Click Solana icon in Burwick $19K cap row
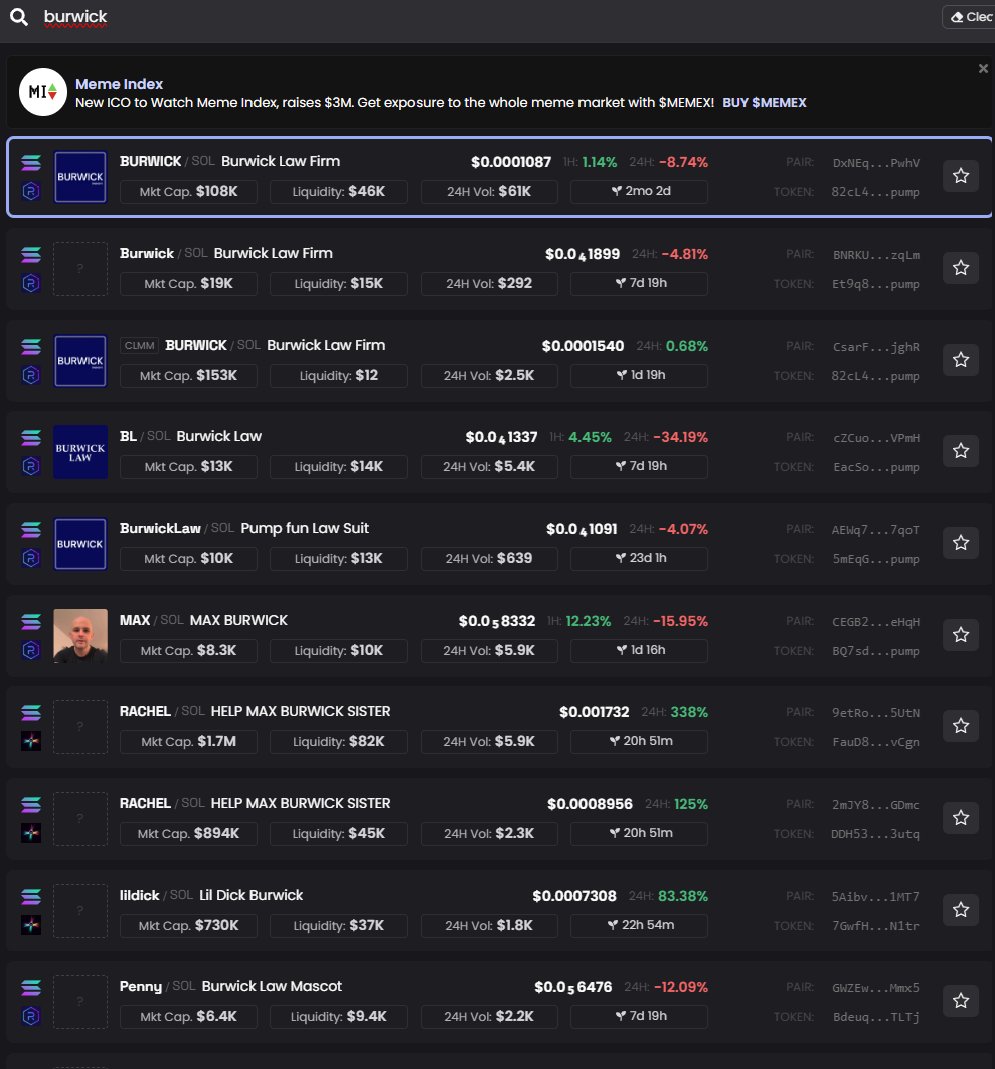This screenshot has width=995, height=1069. point(31,255)
